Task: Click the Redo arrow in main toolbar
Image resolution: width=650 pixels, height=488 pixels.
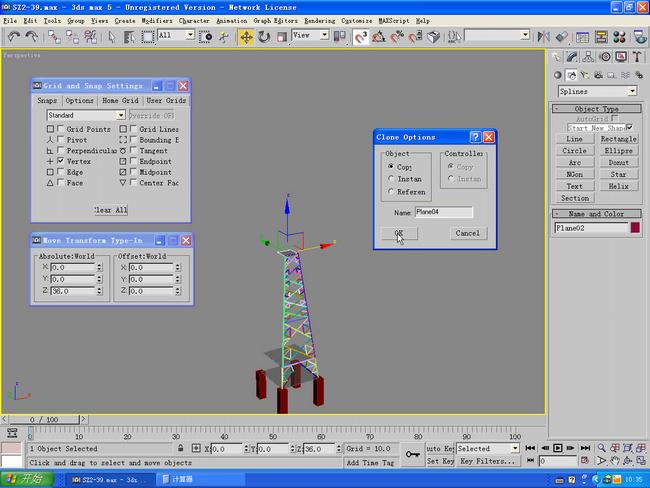Action: 32,37
